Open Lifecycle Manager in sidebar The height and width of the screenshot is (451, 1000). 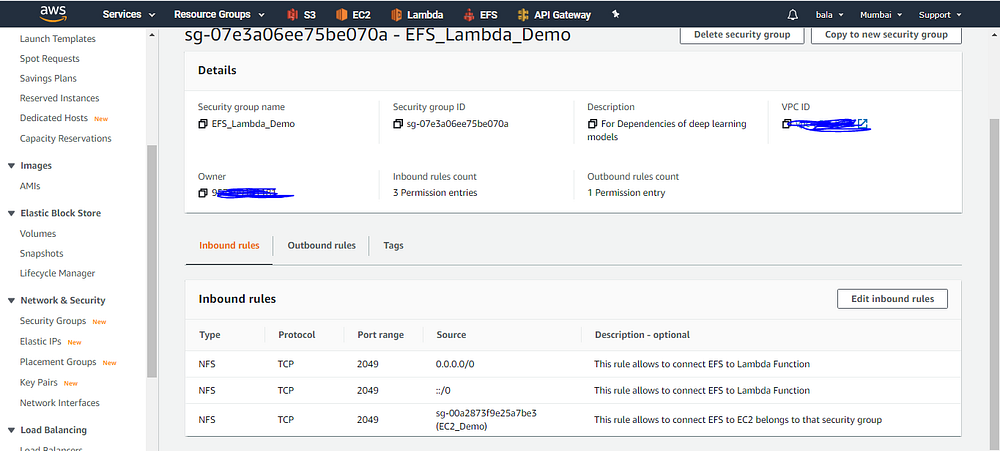point(57,273)
